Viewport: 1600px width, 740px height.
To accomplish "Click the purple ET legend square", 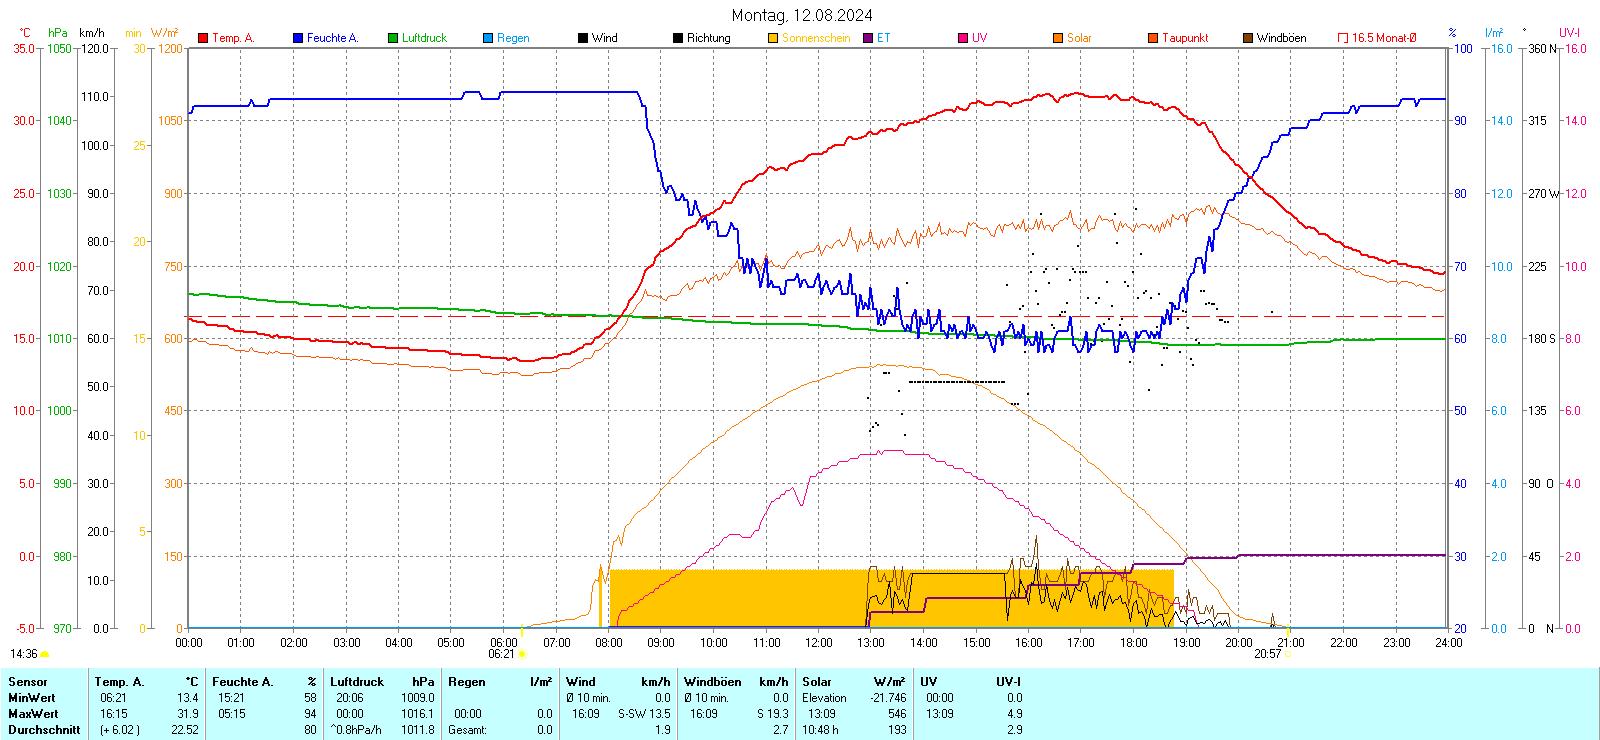I will (868, 38).
